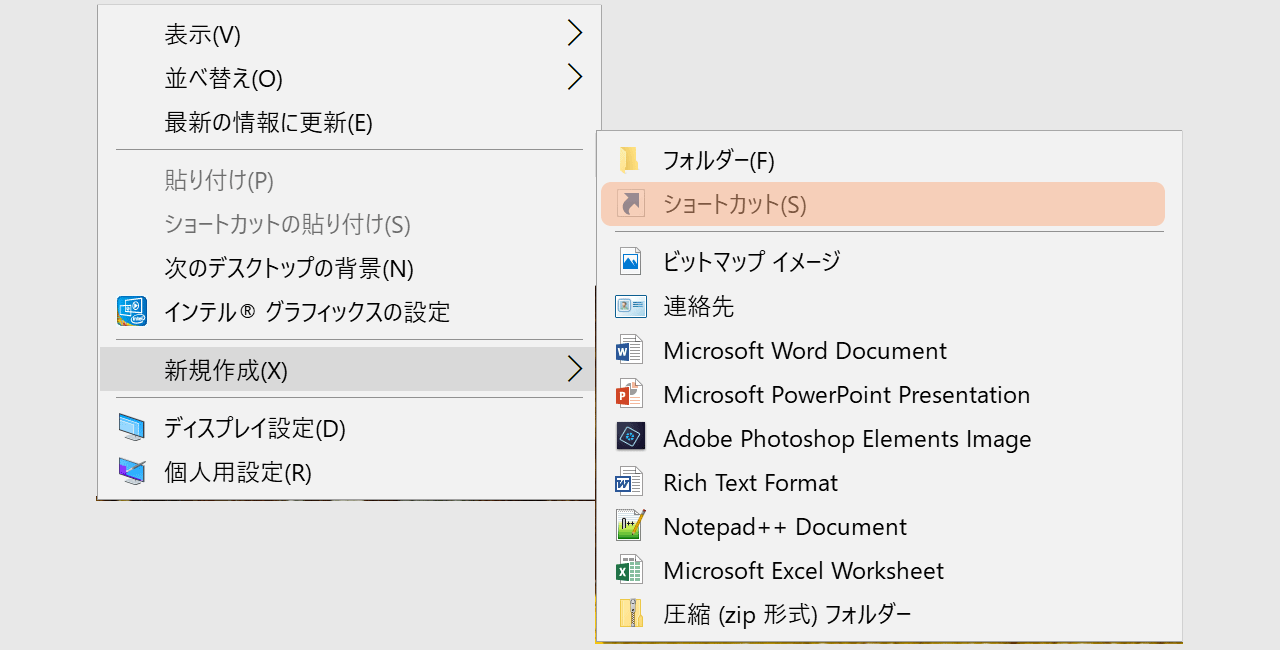This screenshot has width=1280, height=650.
Task: Choose 最新の情報に更新(E) to refresh
Action: click(x=349, y=123)
